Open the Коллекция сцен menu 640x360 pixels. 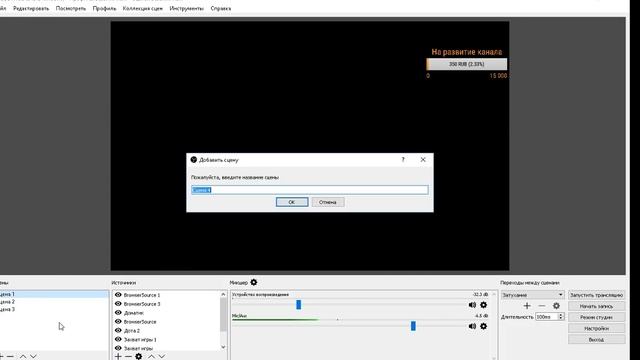[142, 8]
